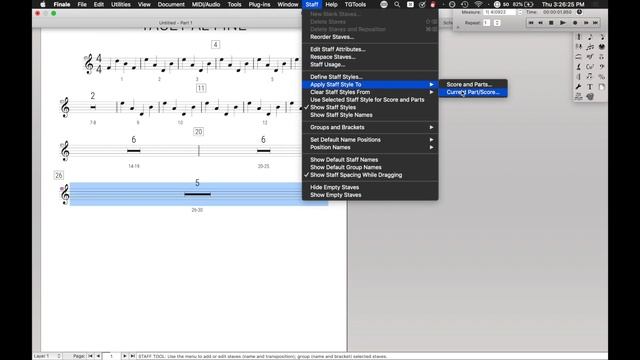Start recording with the Record button
The width and height of the screenshot is (640, 360).
click(575, 23)
